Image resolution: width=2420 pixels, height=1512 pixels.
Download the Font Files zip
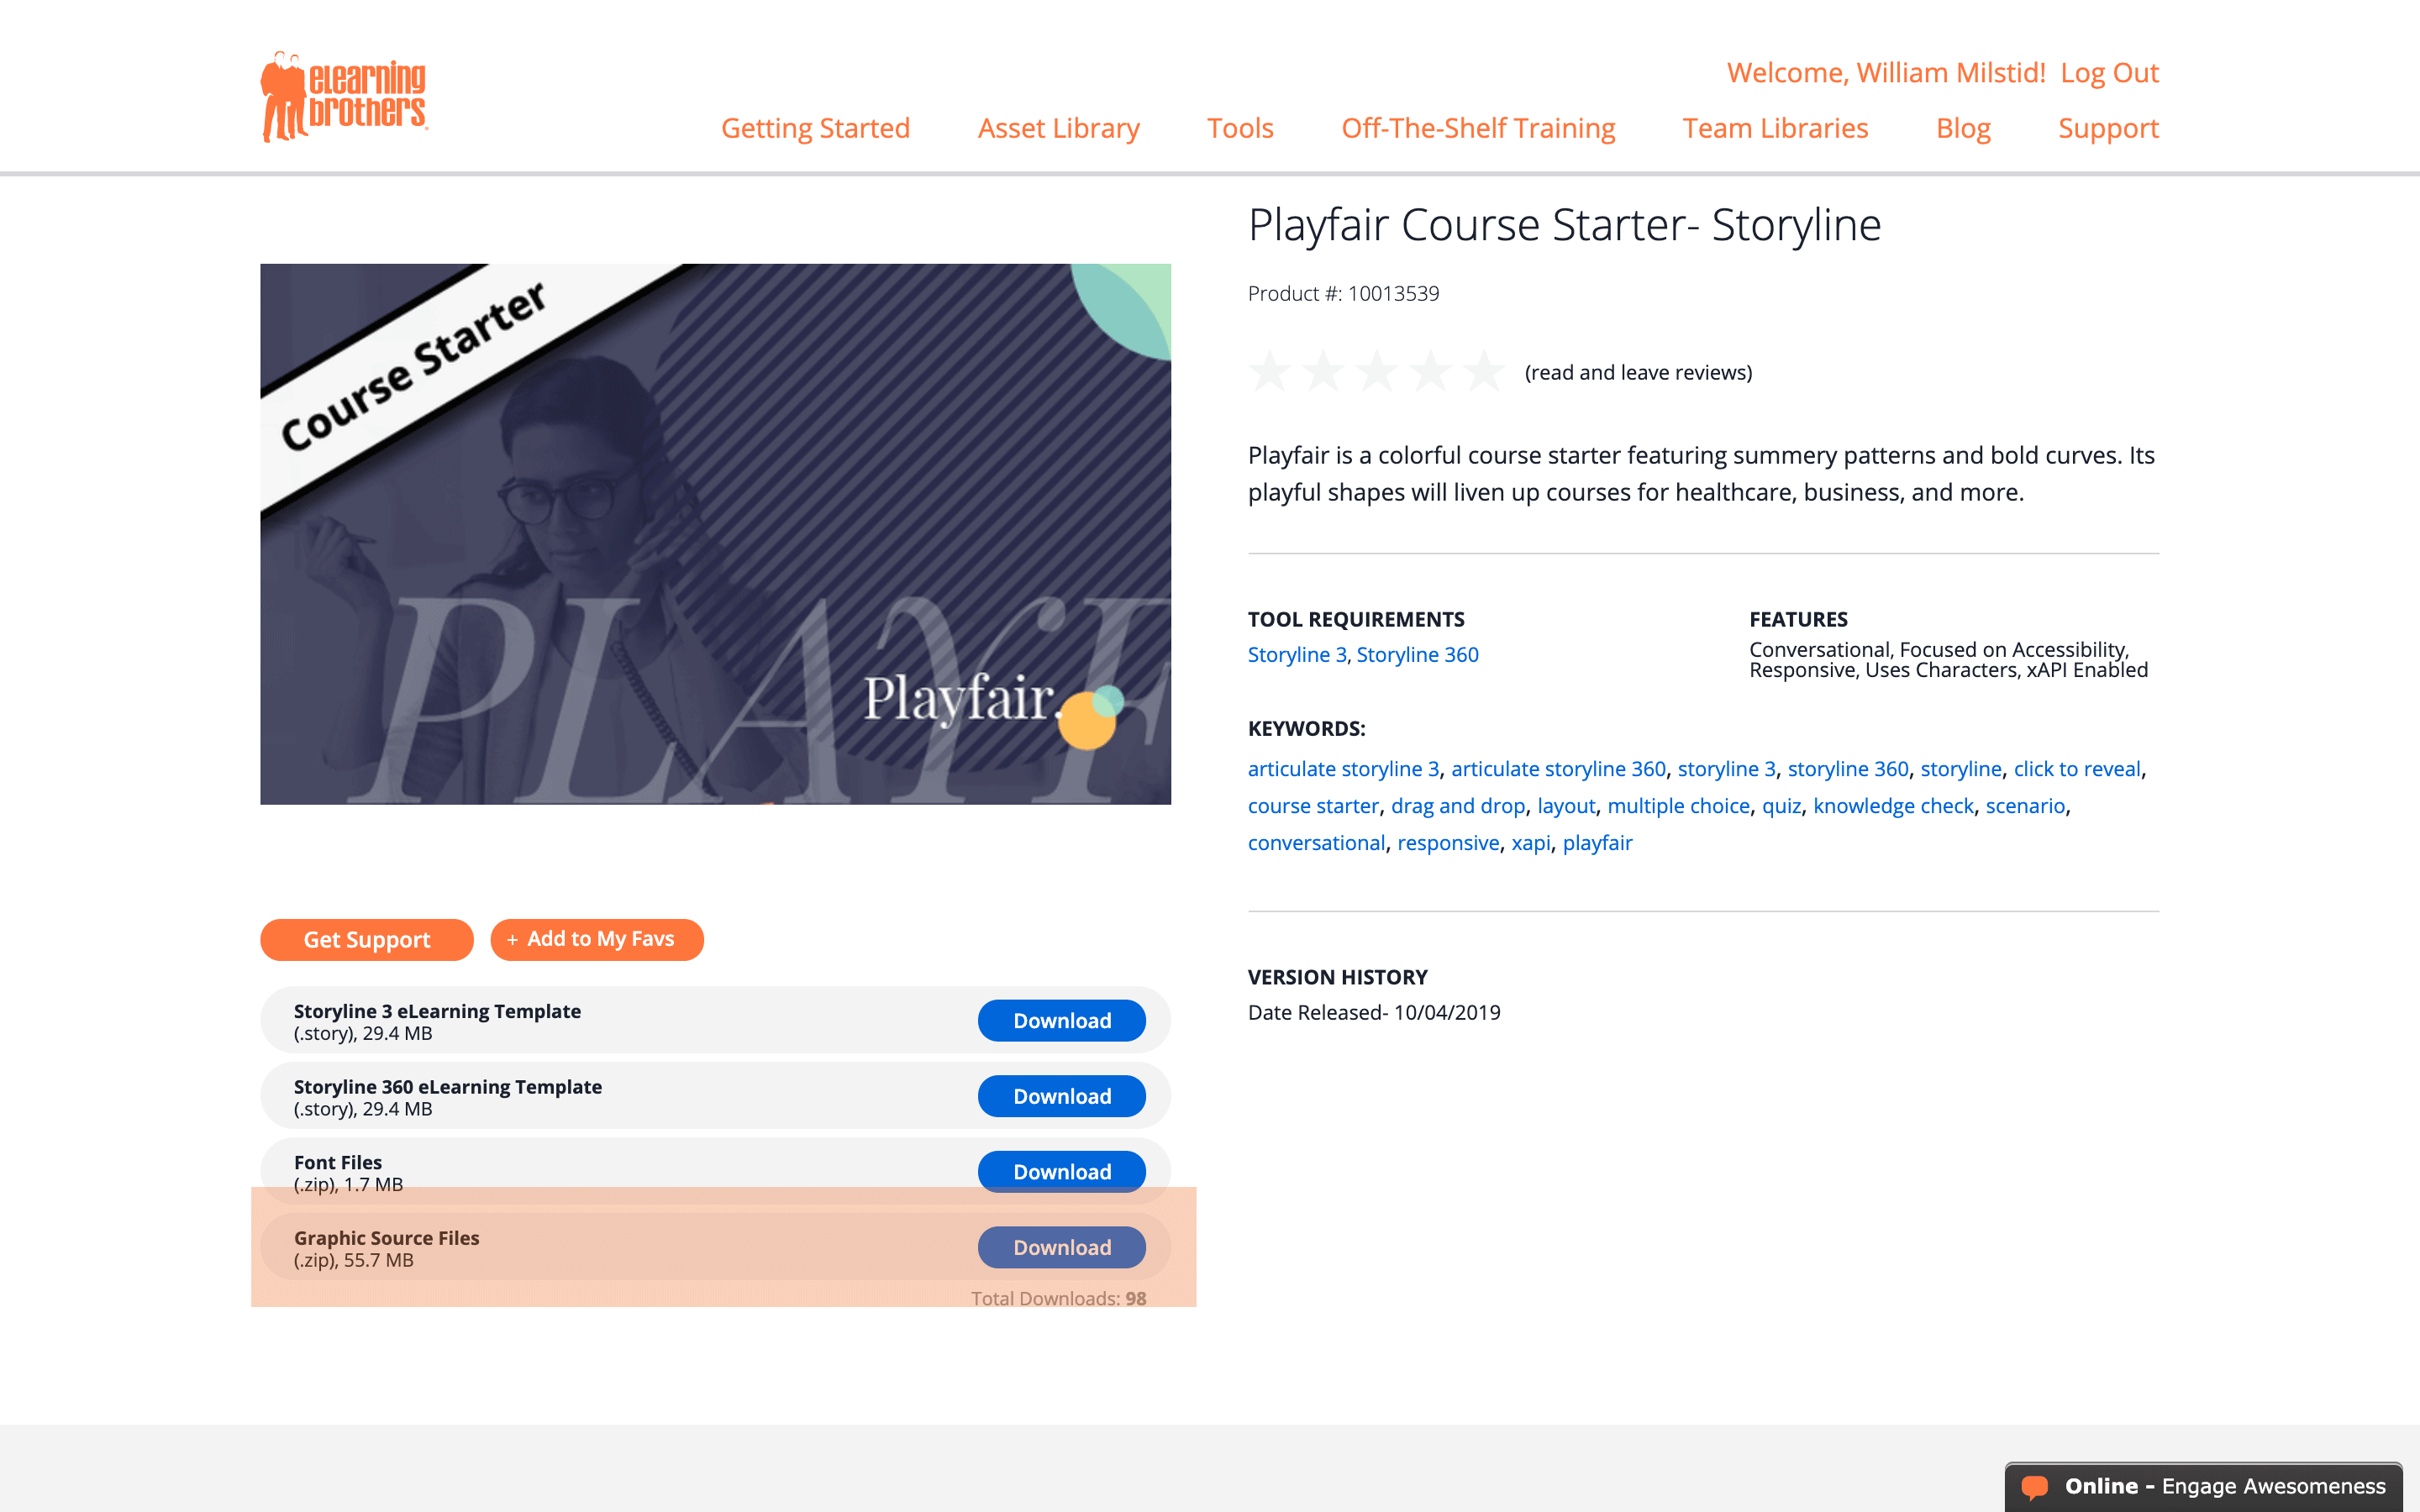pyautogui.click(x=1061, y=1171)
